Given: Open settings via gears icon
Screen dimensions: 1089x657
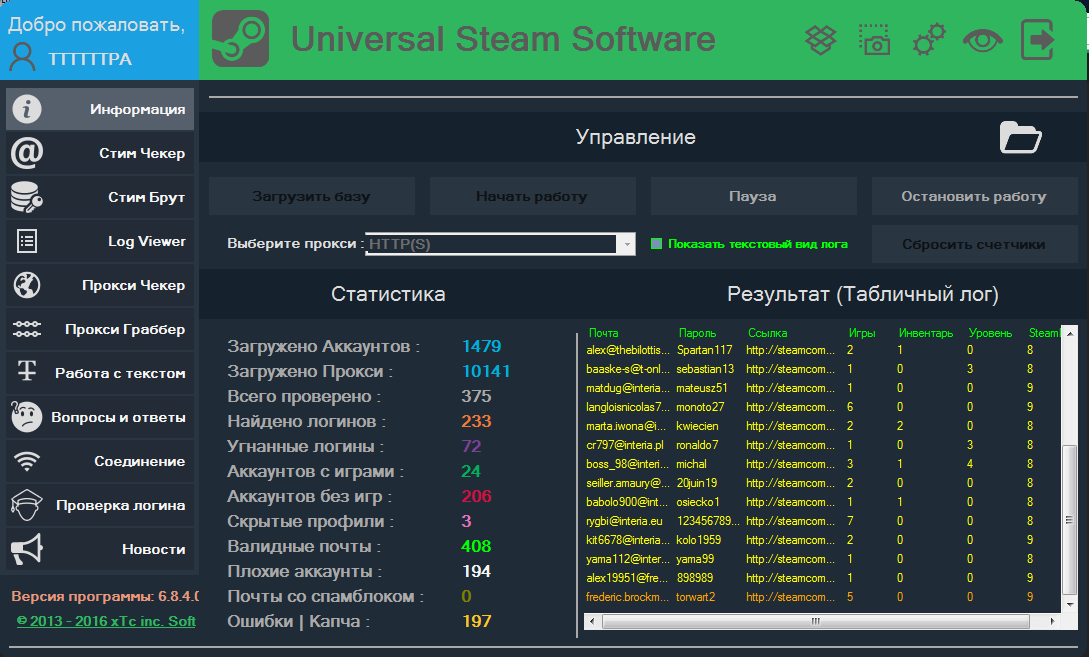Looking at the screenshot, I should [929, 40].
